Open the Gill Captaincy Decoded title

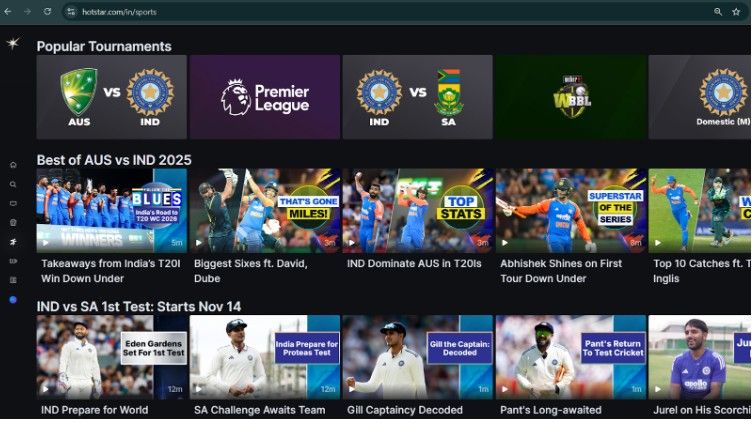click(405, 410)
